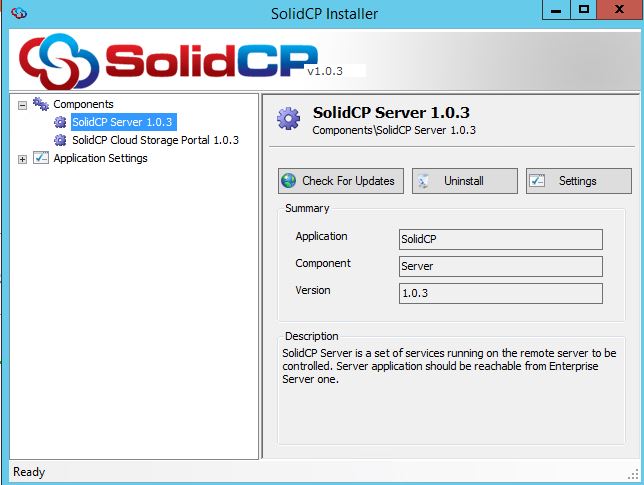Open the component Settings button
The height and width of the screenshot is (485, 644).
tap(579, 181)
